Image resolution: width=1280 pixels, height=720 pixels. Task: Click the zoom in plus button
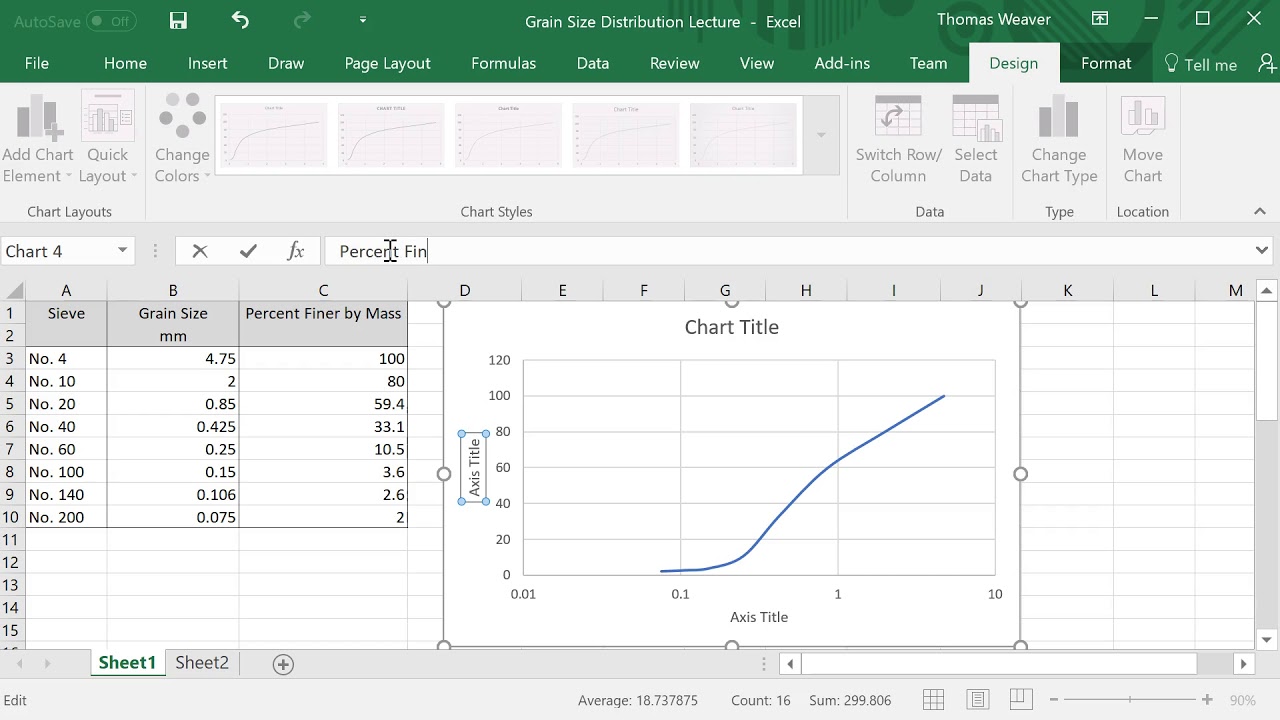[x=1207, y=700]
